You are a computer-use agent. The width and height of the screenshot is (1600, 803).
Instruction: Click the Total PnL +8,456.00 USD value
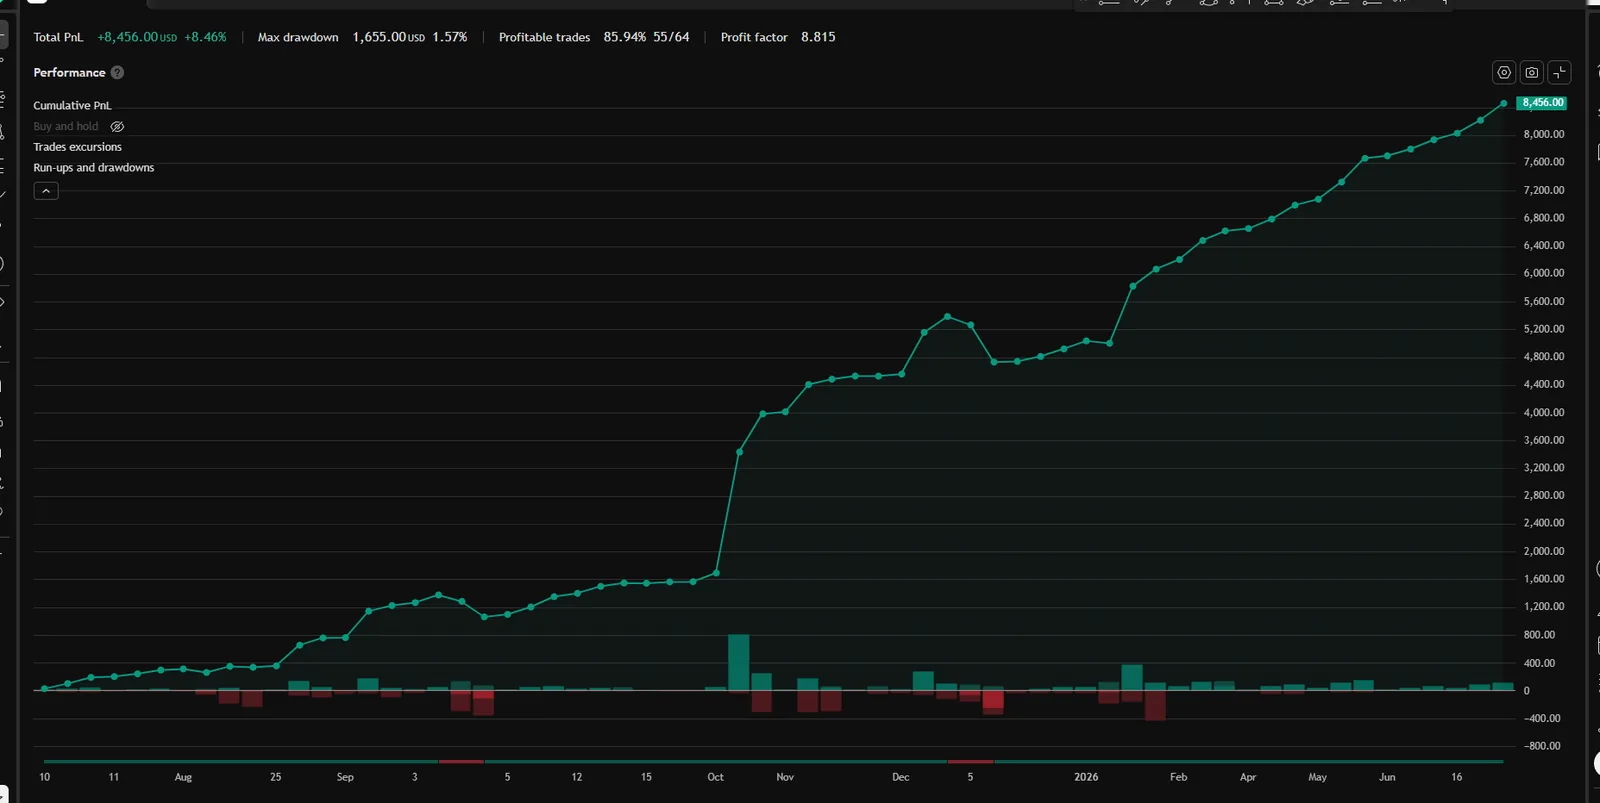(137, 37)
